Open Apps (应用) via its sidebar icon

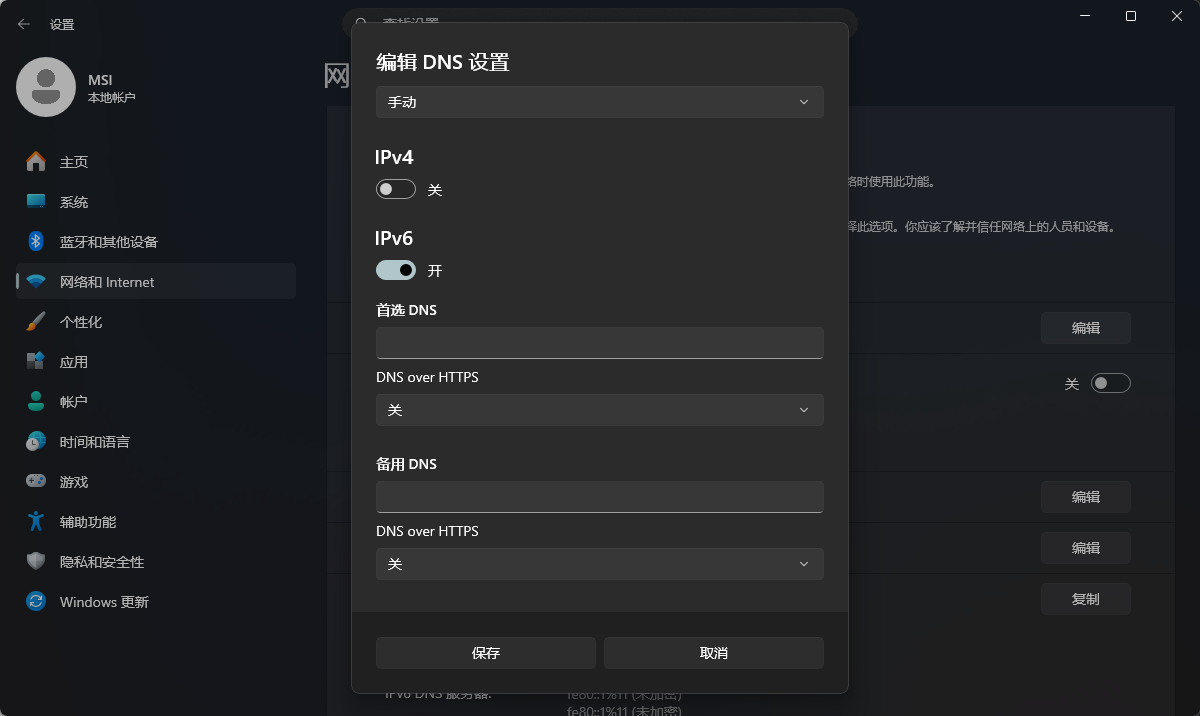tap(36, 362)
